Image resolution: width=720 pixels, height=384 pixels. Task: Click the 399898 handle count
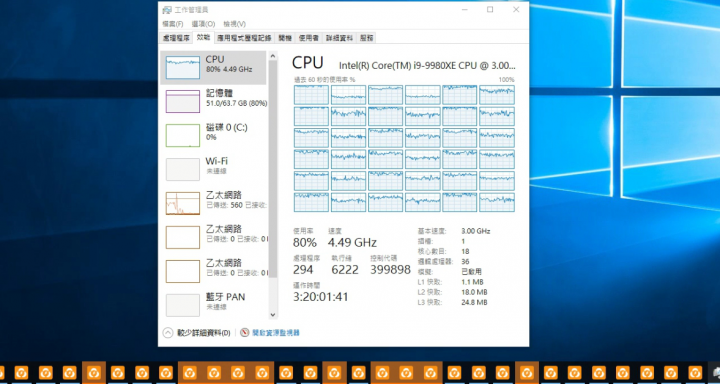[x=390, y=270]
